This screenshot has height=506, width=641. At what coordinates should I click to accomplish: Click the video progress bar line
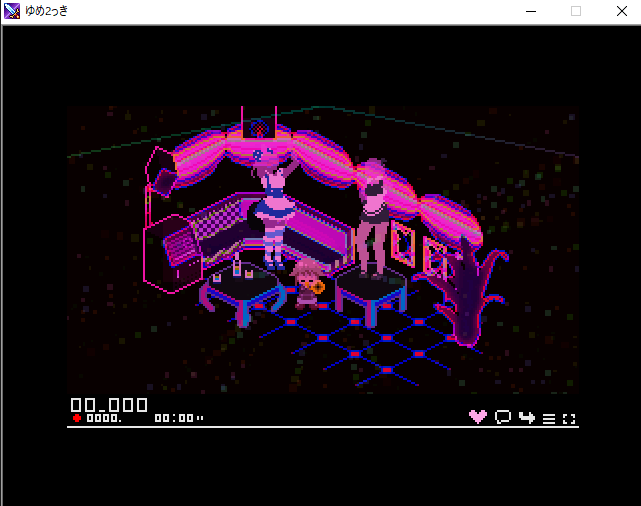pos(323,427)
